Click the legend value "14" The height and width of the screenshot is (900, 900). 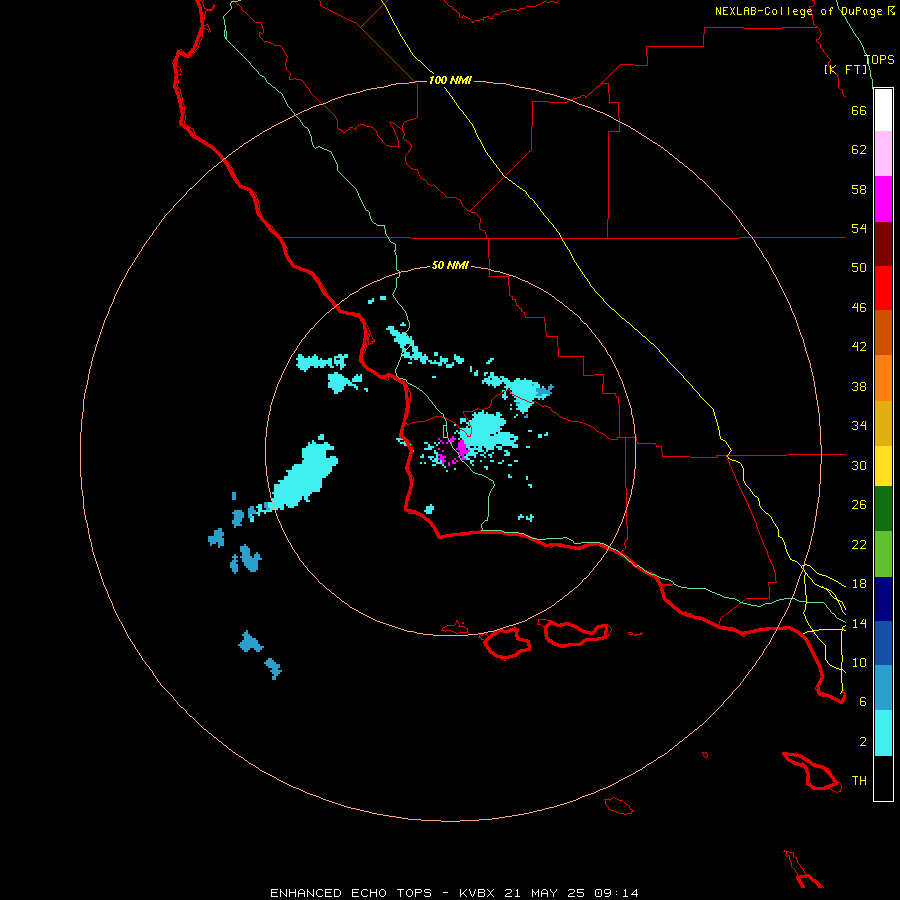[x=859, y=624]
